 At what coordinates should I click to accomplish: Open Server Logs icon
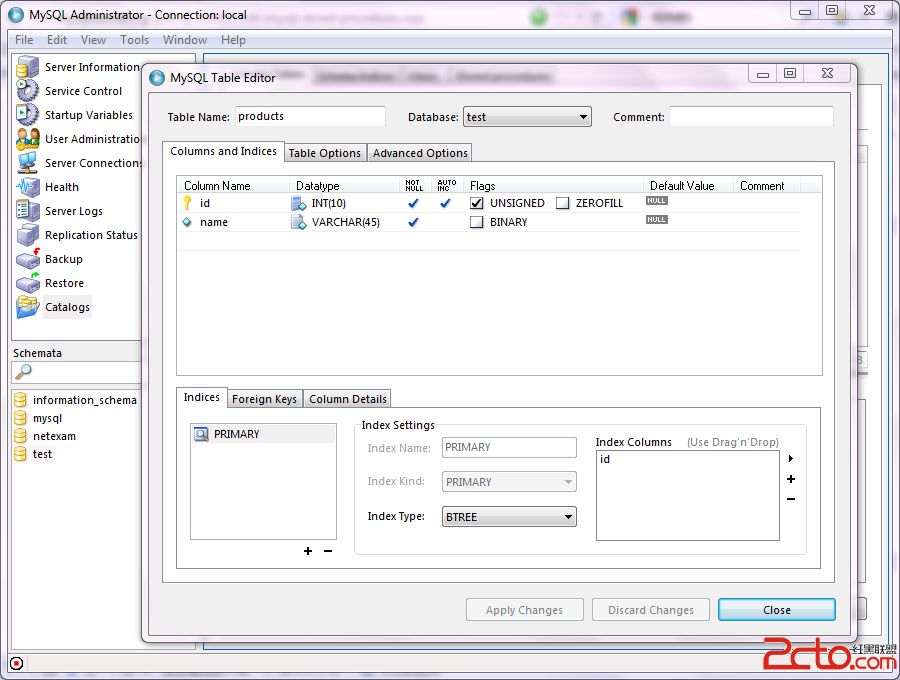point(27,211)
